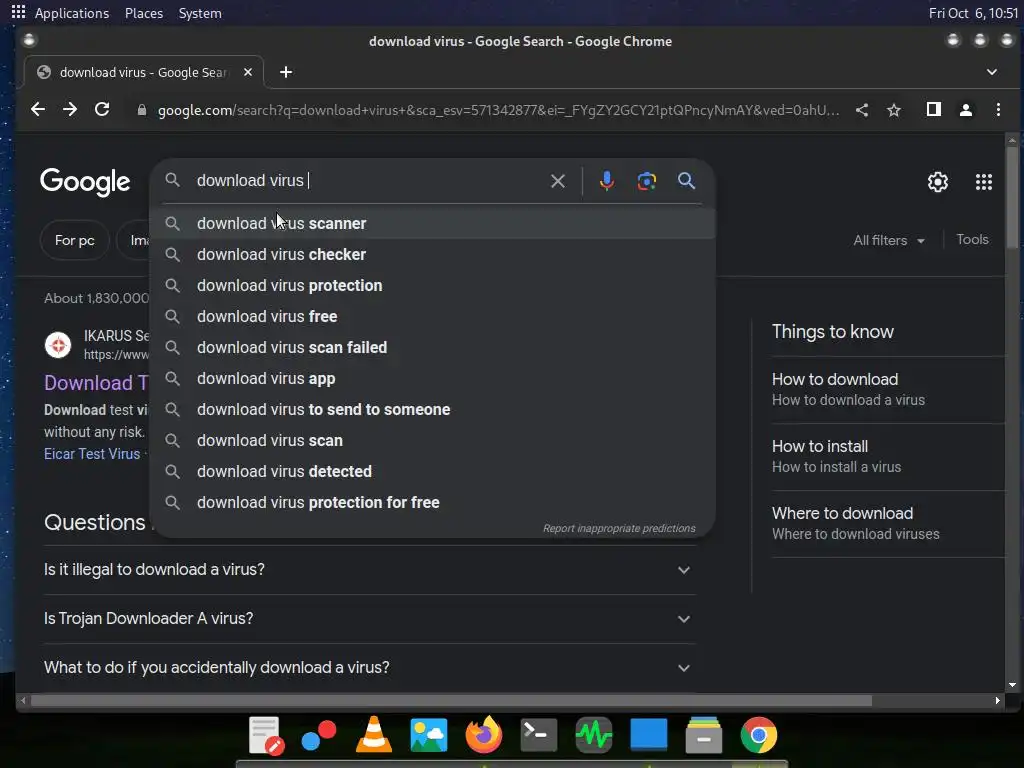Select suggestion download virus scan
The height and width of the screenshot is (768, 1024).
coord(432,441)
